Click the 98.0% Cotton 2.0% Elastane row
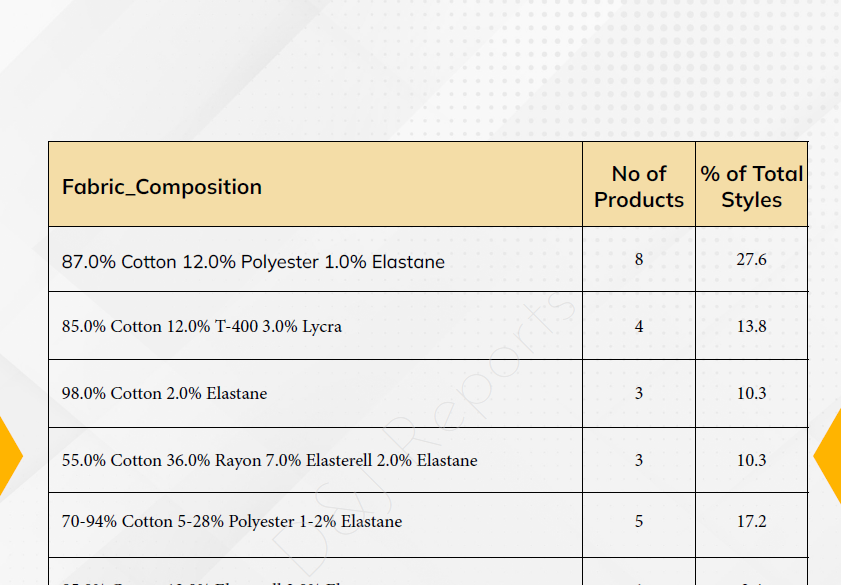This screenshot has width=841, height=585. coord(428,394)
